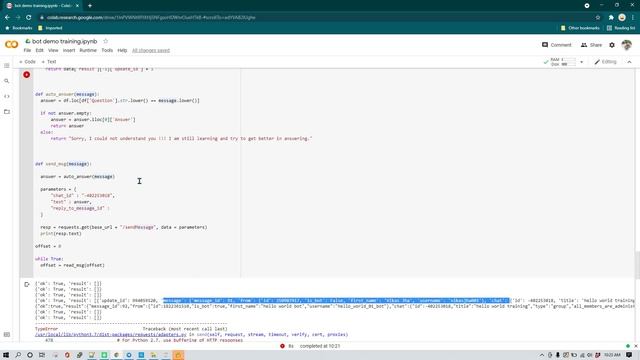Expand the RAM and Disk runtime dropdown arrow
The height and width of the screenshot is (360, 640).
point(582,62)
